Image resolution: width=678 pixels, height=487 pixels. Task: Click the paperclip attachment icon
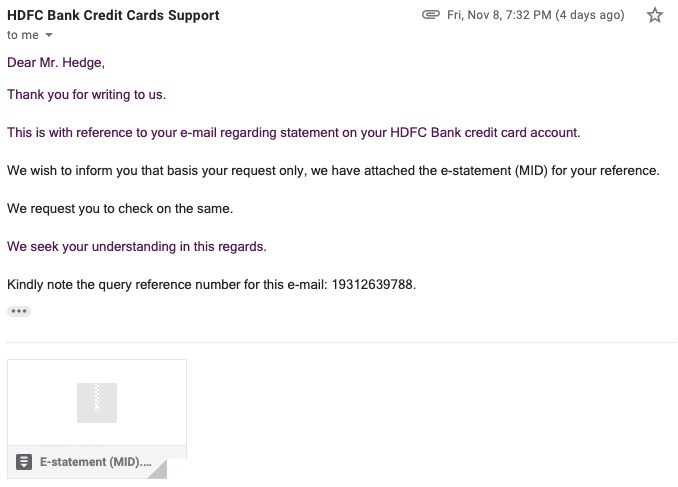[431, 15]
